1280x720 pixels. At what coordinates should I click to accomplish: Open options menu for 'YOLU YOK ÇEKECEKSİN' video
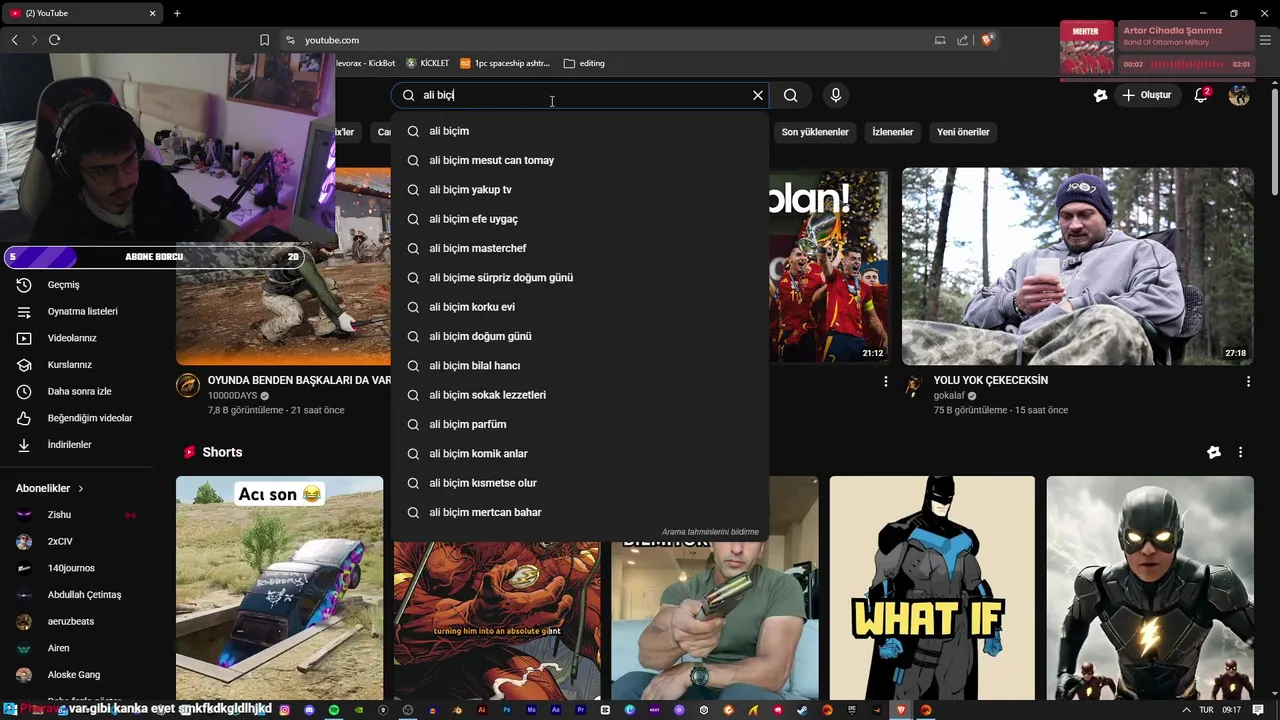(1248, 382)
